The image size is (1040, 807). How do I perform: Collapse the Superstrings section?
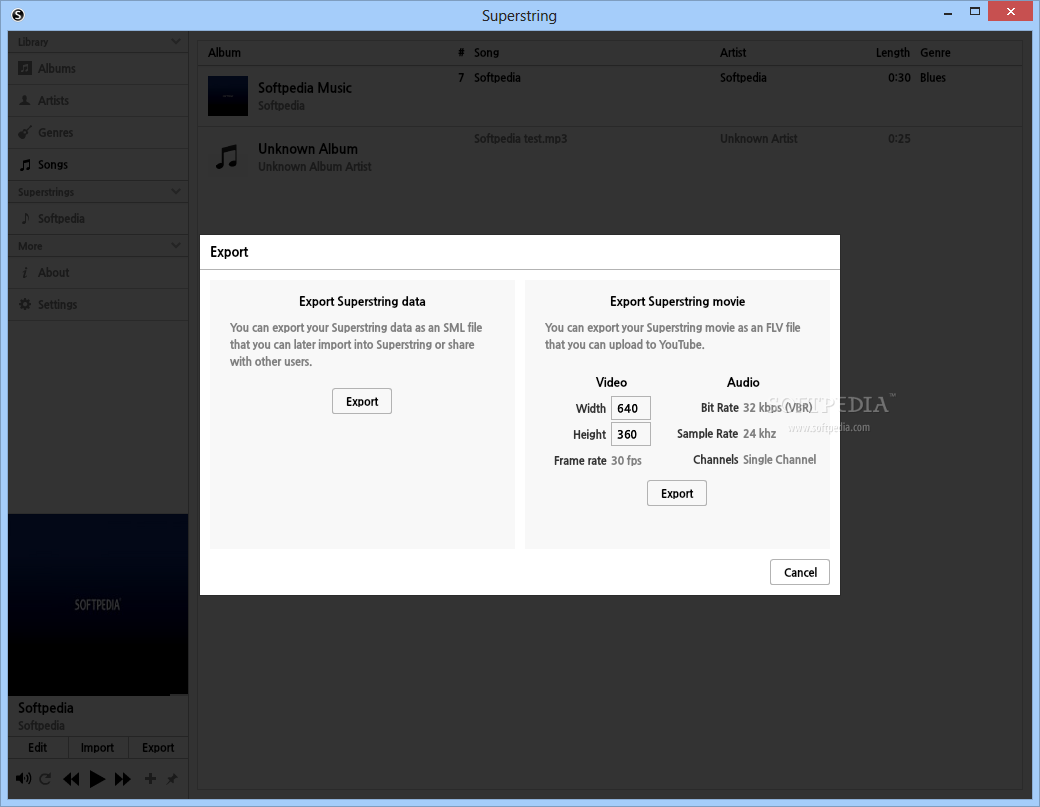[x=175, y=192]
